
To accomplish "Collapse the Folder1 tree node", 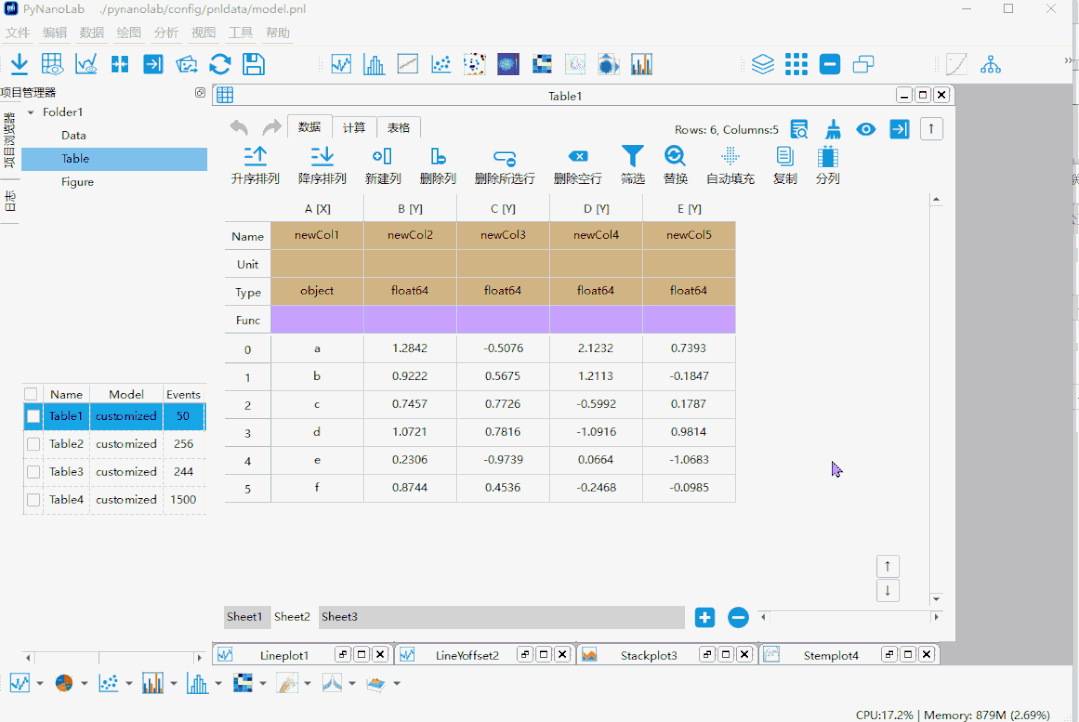I will tap(30, 112).
